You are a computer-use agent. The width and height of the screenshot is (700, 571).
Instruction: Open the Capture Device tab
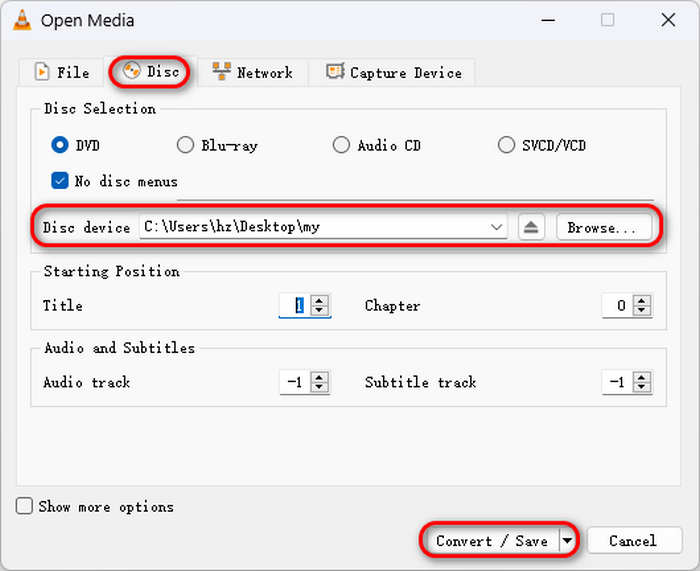[x=393, y=72]
